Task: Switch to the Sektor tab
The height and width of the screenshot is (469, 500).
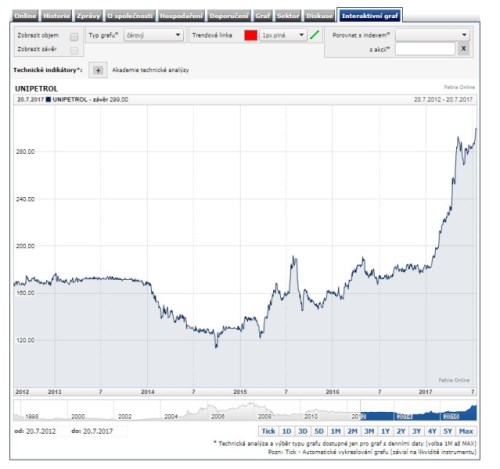Action: 288,16
